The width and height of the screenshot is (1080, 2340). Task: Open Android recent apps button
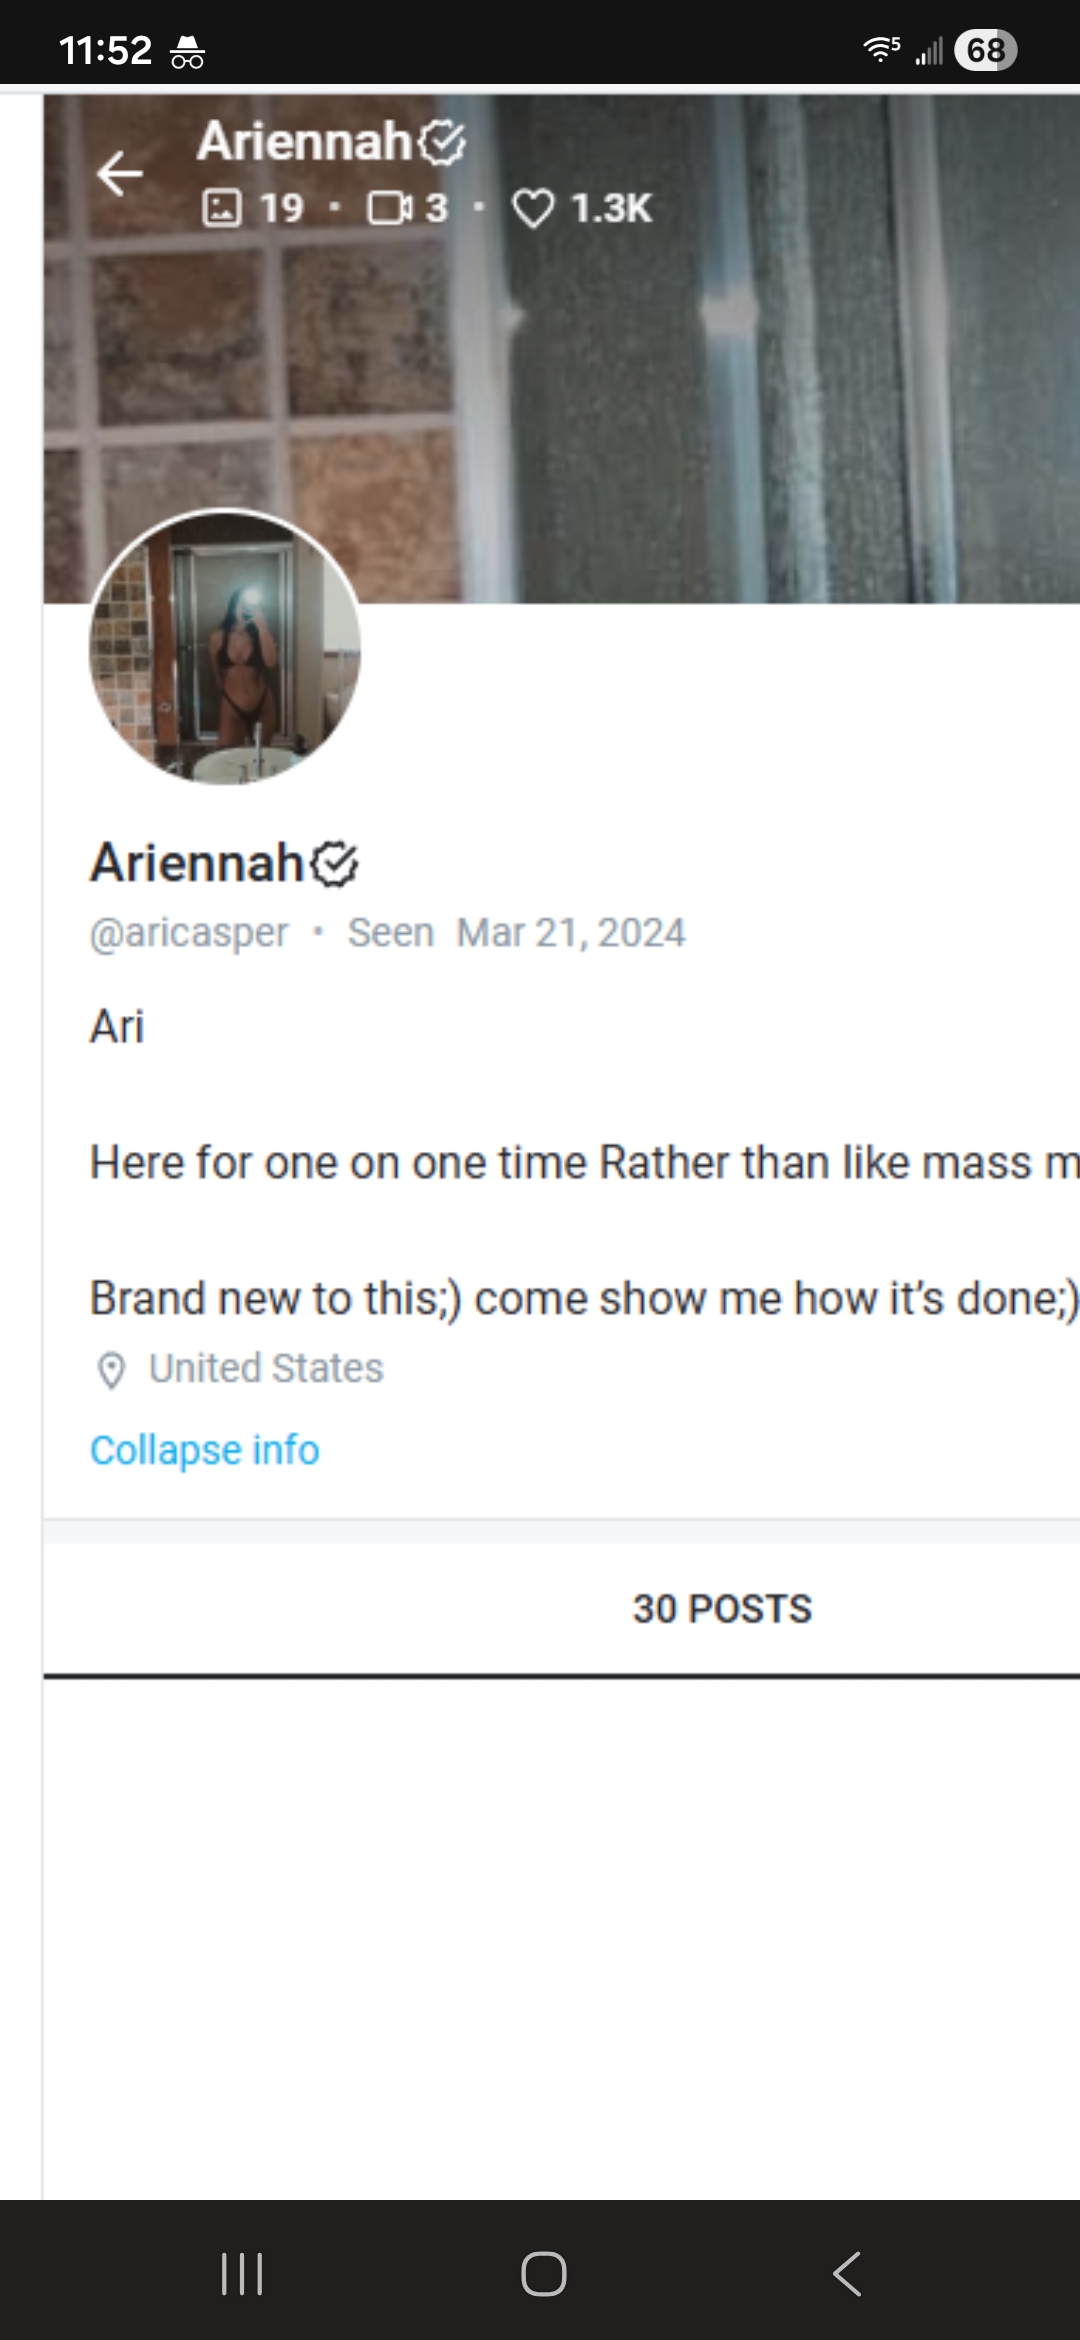241,2273
